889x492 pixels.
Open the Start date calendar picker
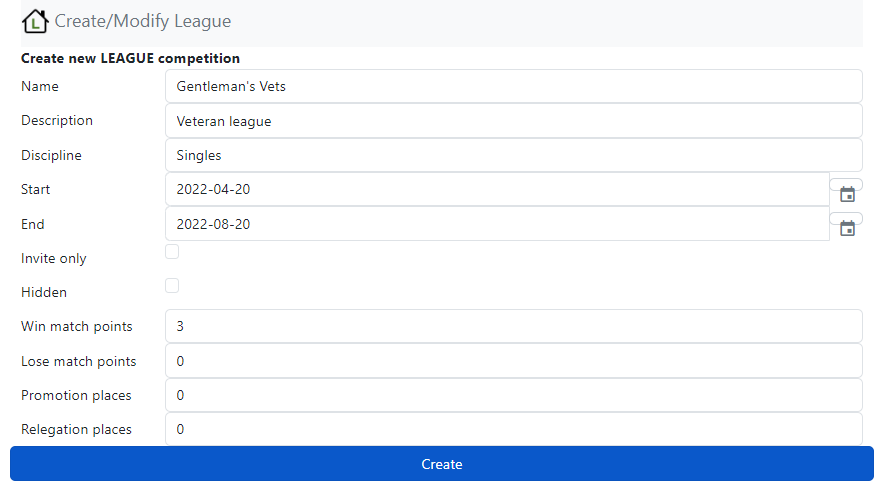point(847,194)
